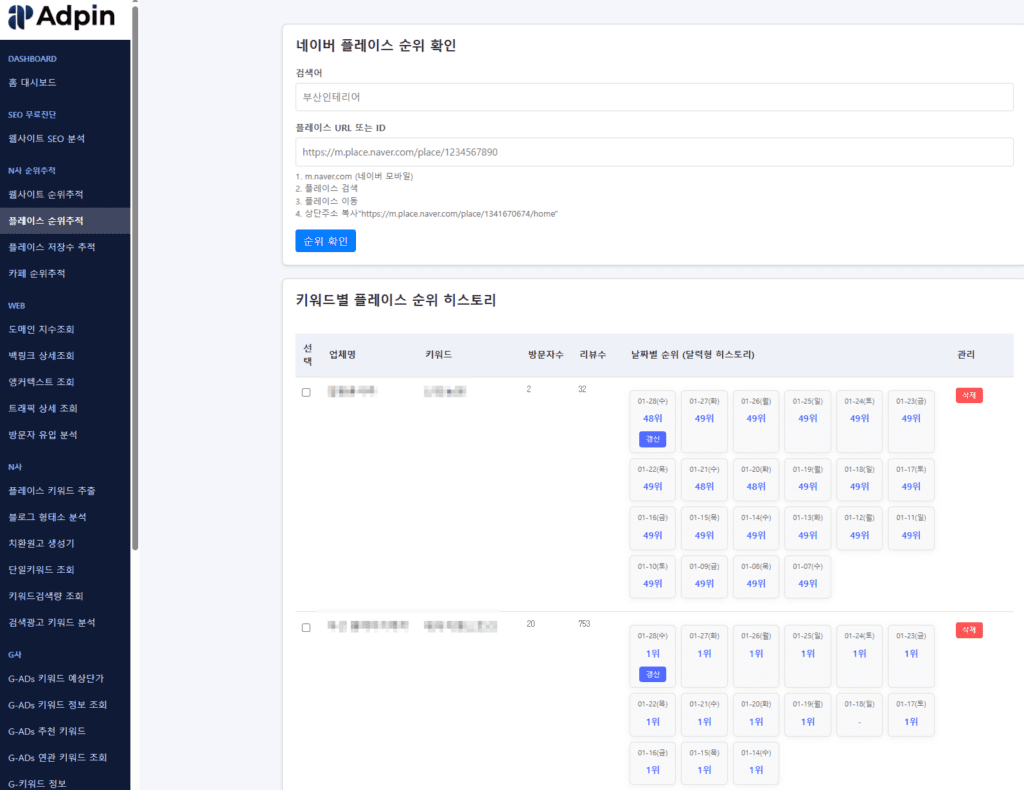This screenshot has width=1024, height=790.
Task: Go to 웹사이트 SEO 분석
Action: [46, 139]
